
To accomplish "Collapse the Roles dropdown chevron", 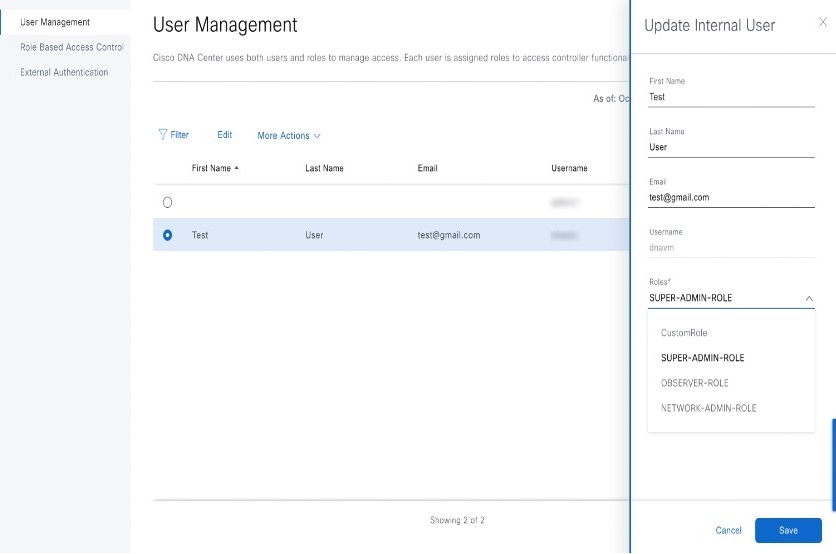I will 809,299.
